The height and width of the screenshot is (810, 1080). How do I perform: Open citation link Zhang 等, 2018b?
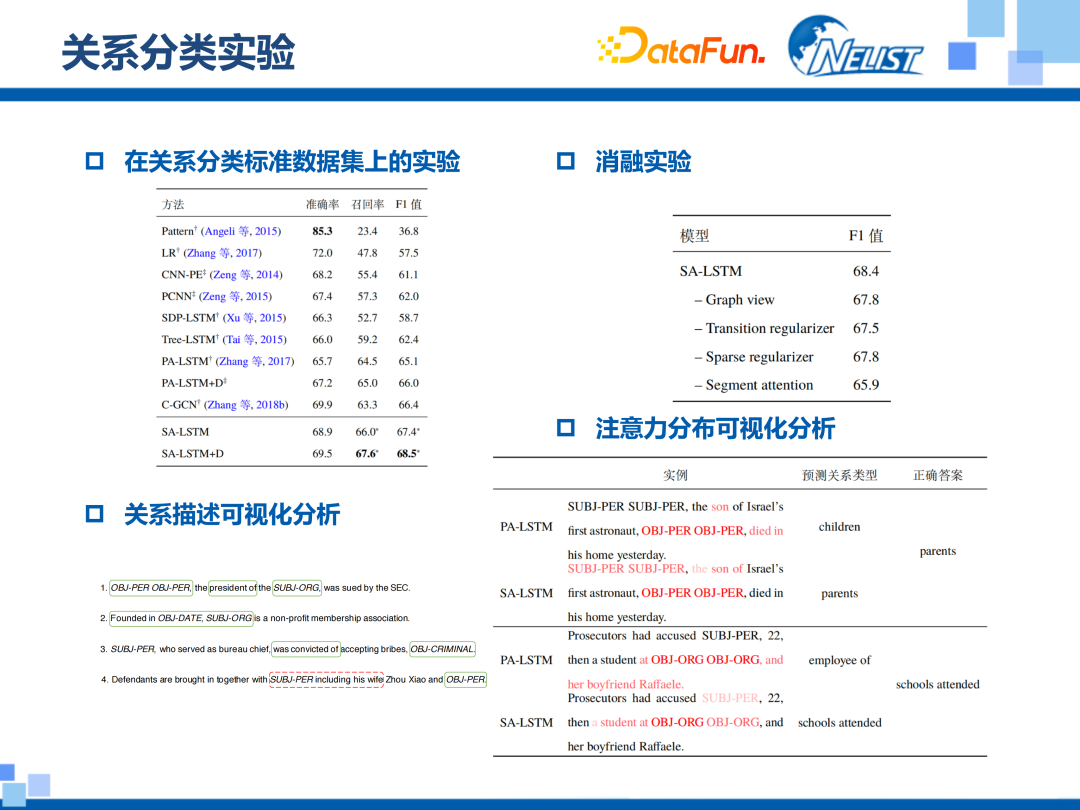[246, 404]
